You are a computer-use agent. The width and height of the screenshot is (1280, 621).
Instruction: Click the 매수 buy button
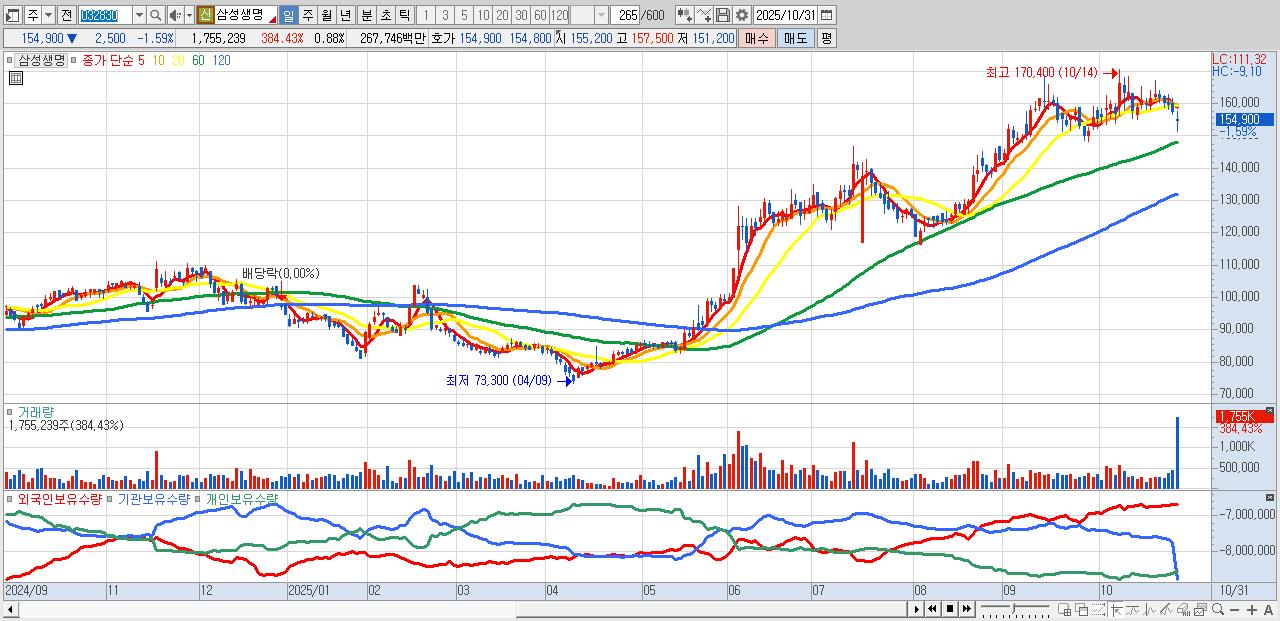tap(757, 38)
